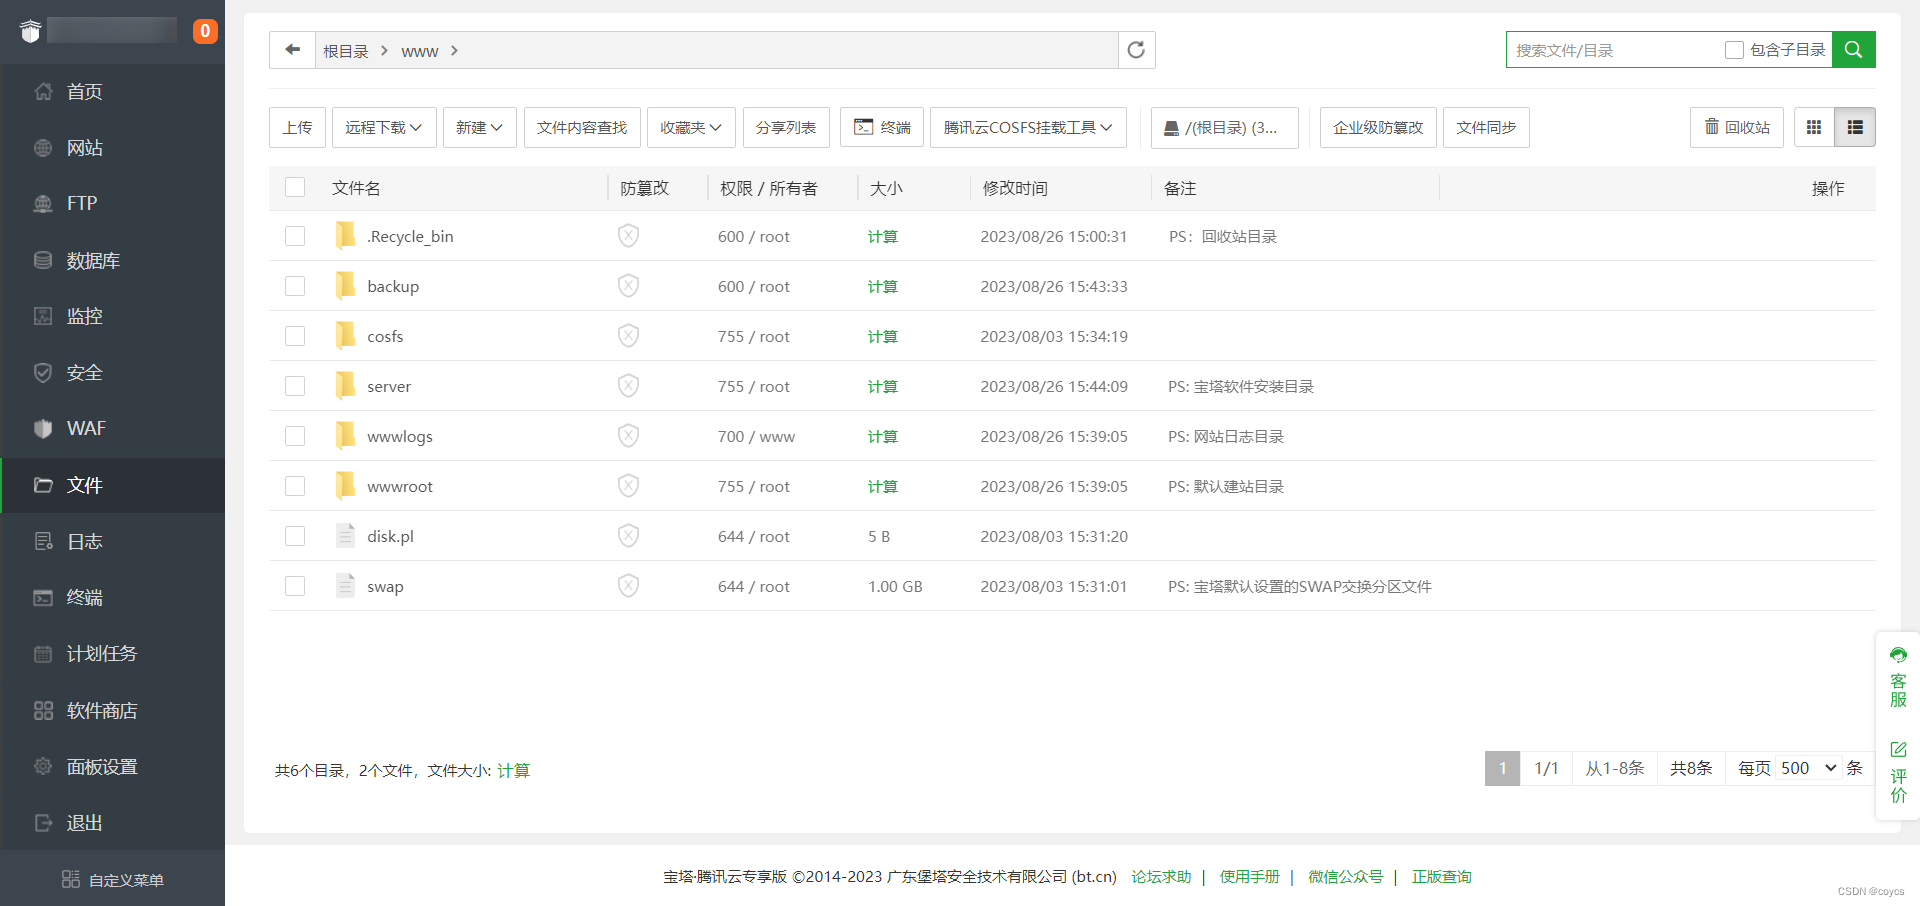The width and height of the screenshot is (1920, 906).
Task: Open the 新建 dropdown
Action: point(479,127)
